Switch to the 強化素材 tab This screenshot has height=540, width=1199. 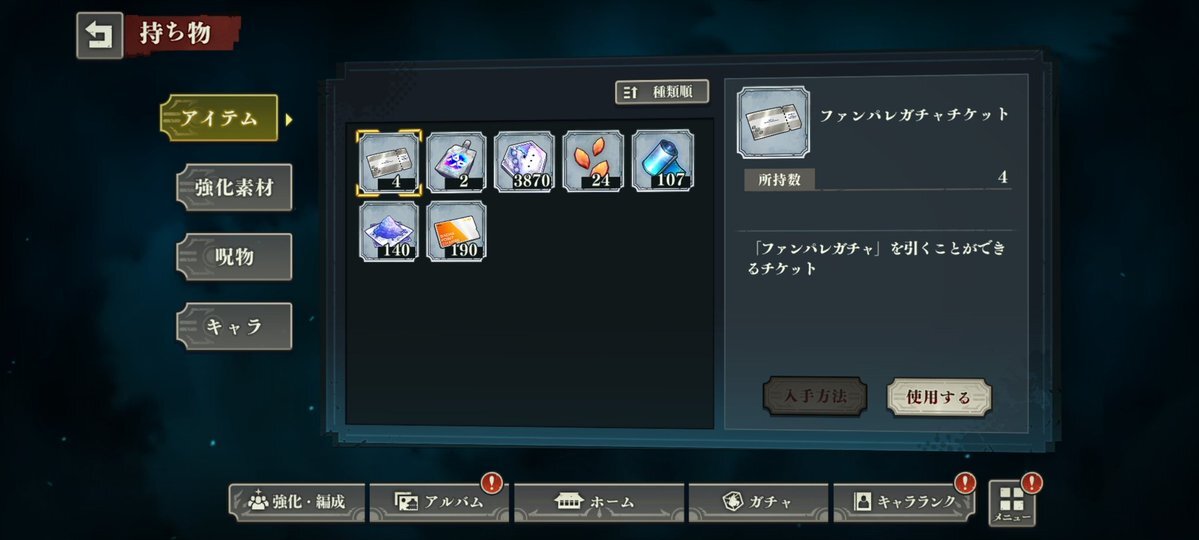pyautogui.click(x=234, y=187)
